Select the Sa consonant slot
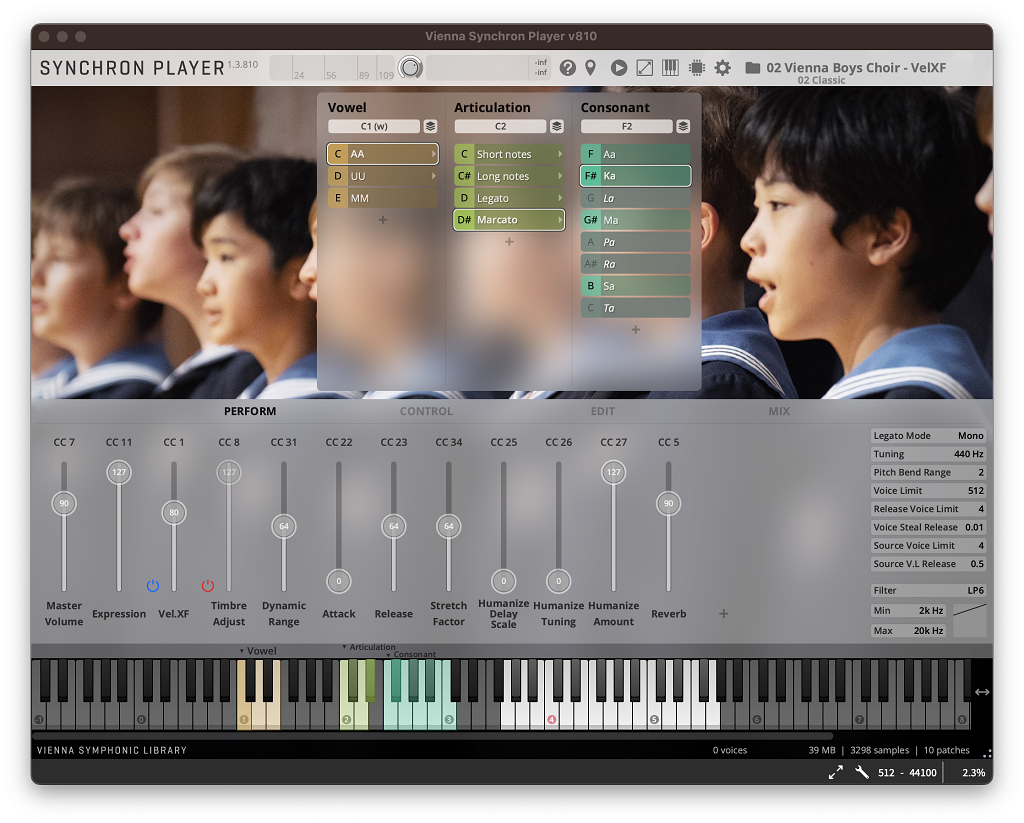The width and height of the screenshot is (1024, 823). pos(635,286)
